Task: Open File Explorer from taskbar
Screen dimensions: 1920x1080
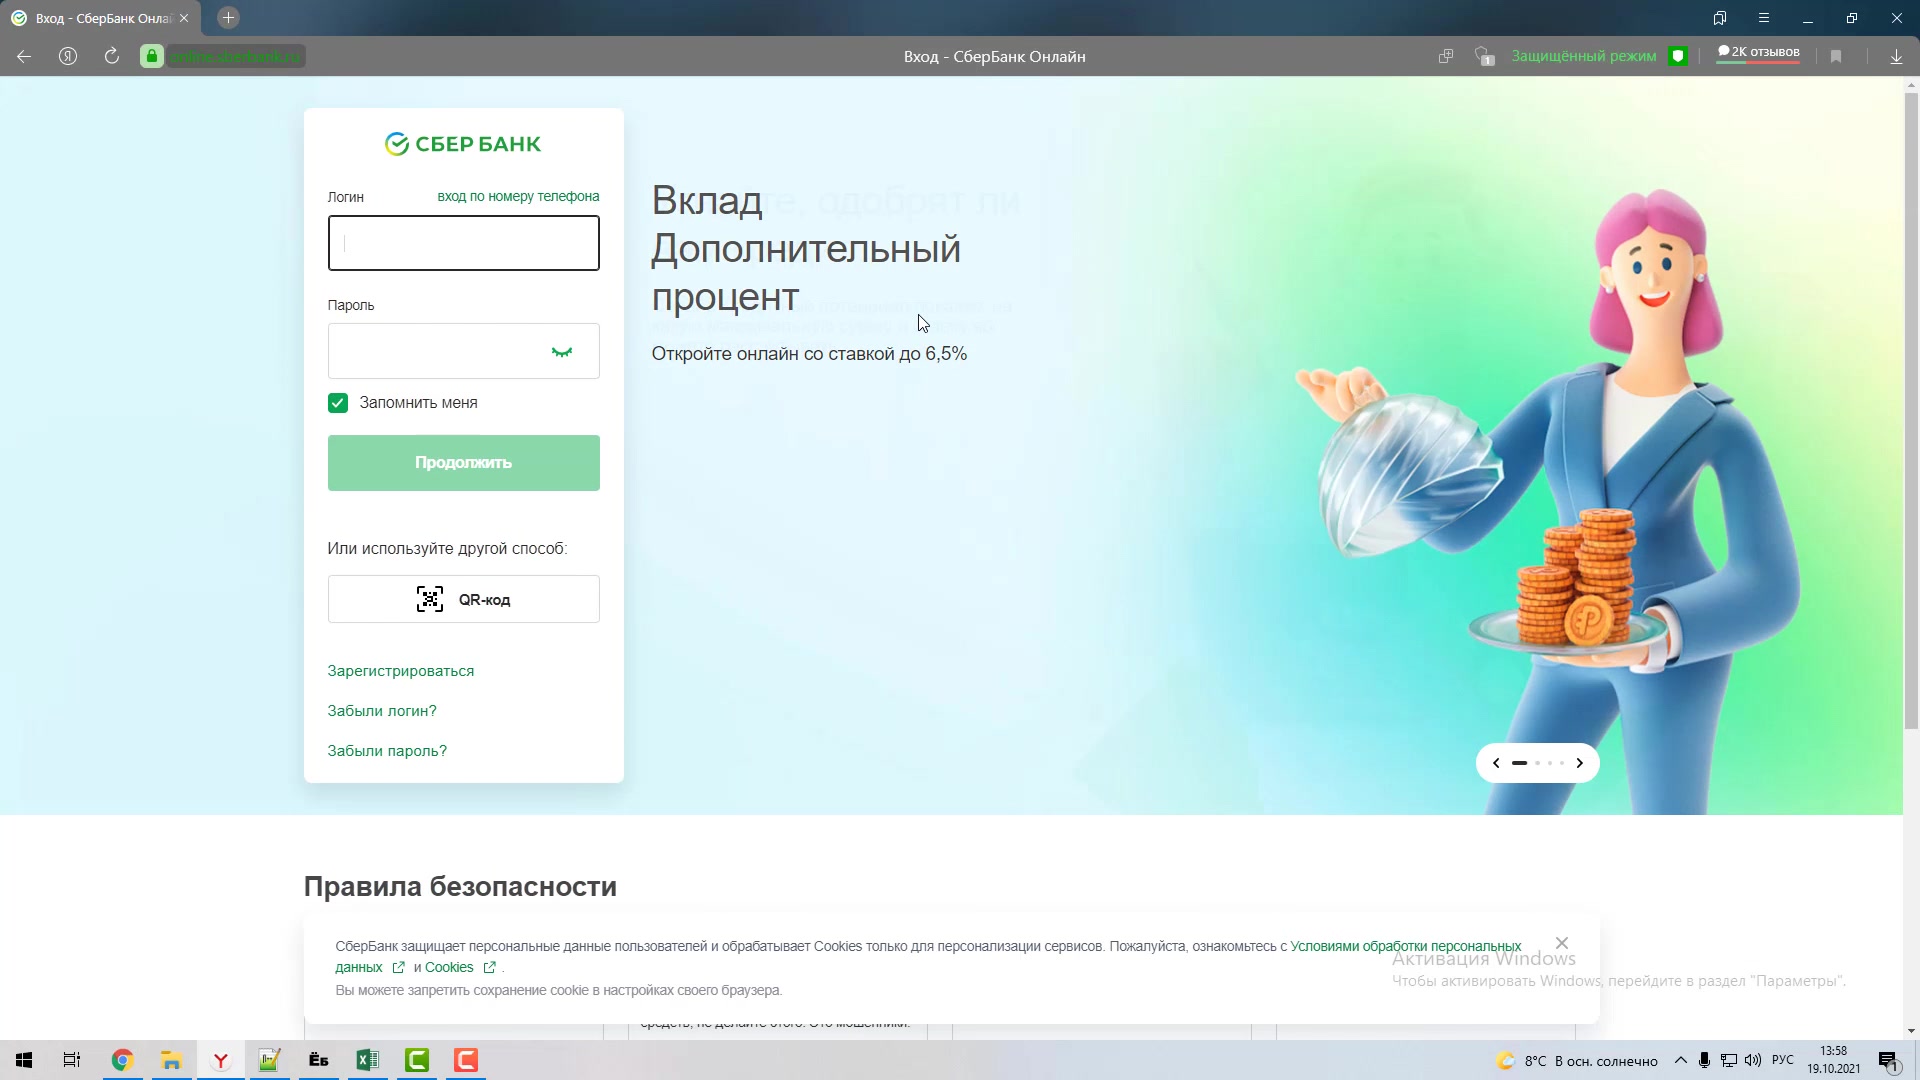Action: 171,1060
